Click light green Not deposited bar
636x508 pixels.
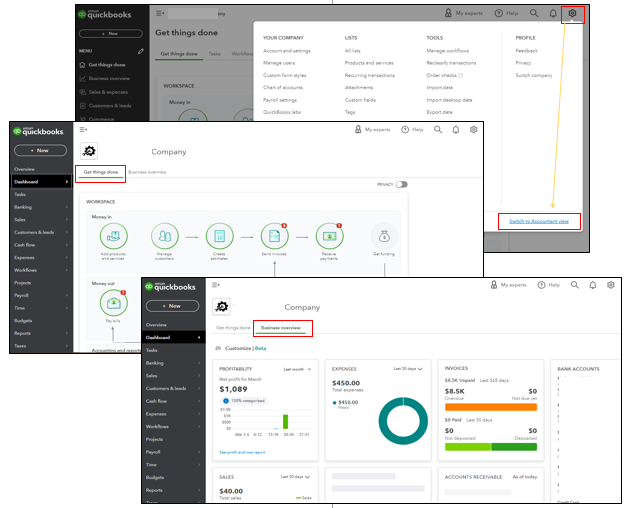pyautogui.click(x=468, y=447)
